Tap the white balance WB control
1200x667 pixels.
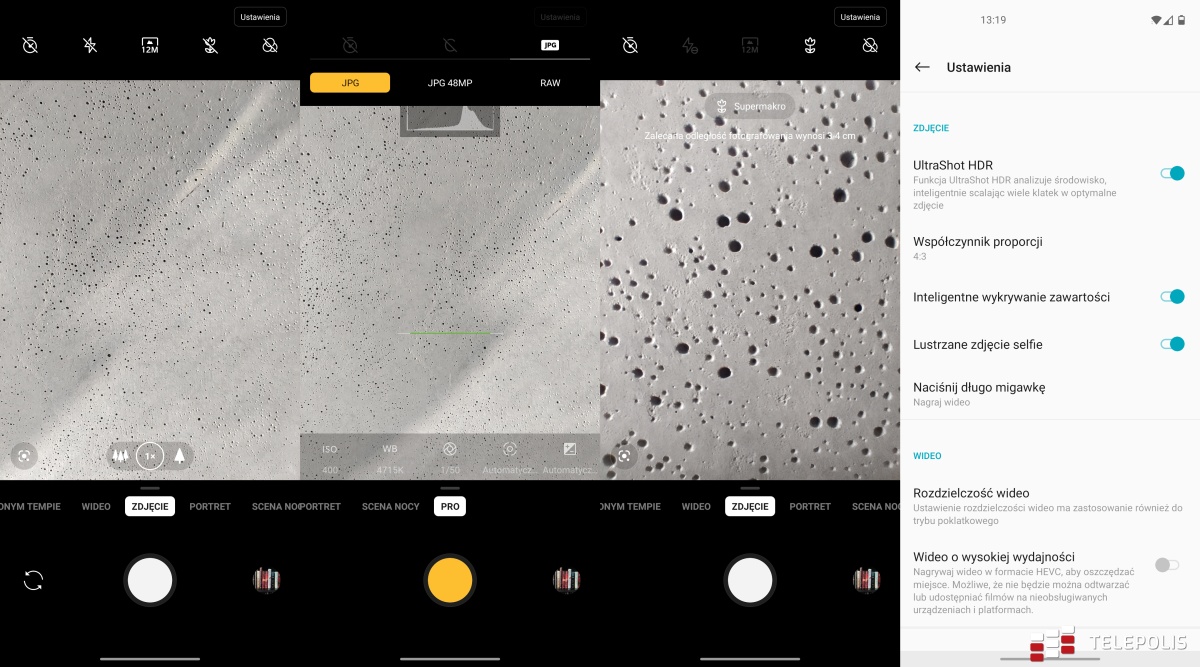pyautogui.click(x=390, y=450)
